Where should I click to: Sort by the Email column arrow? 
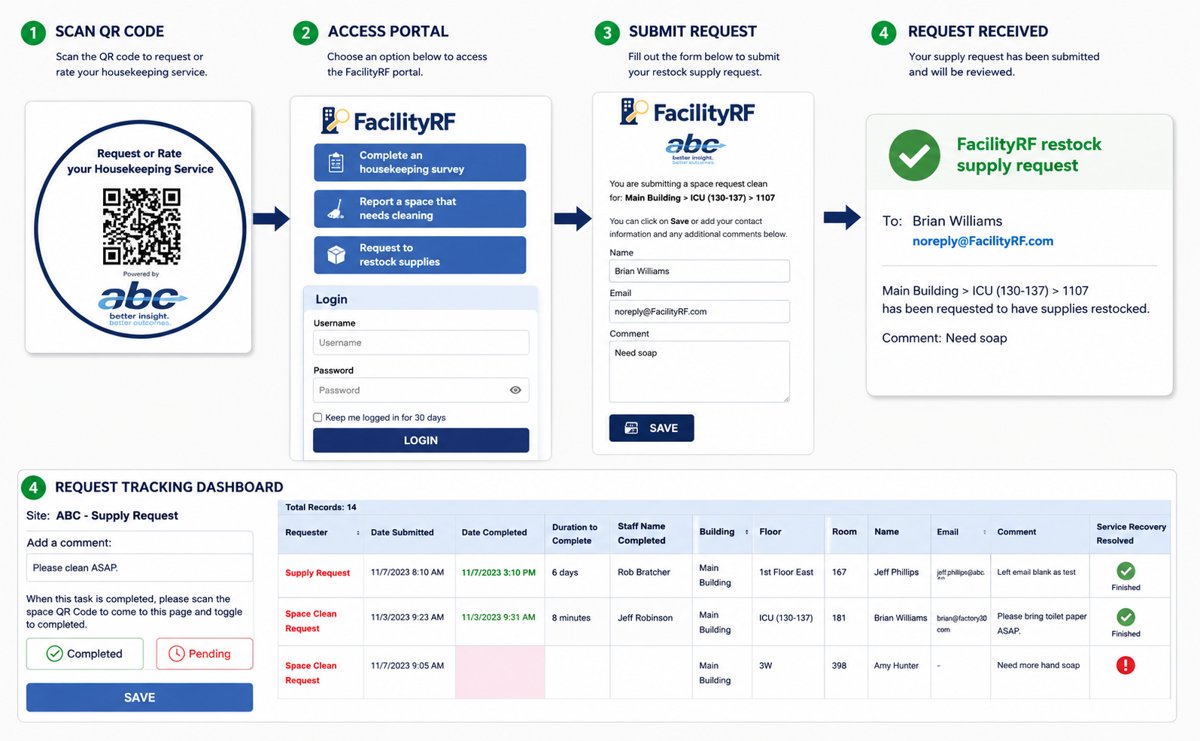[x=985, y=532]
